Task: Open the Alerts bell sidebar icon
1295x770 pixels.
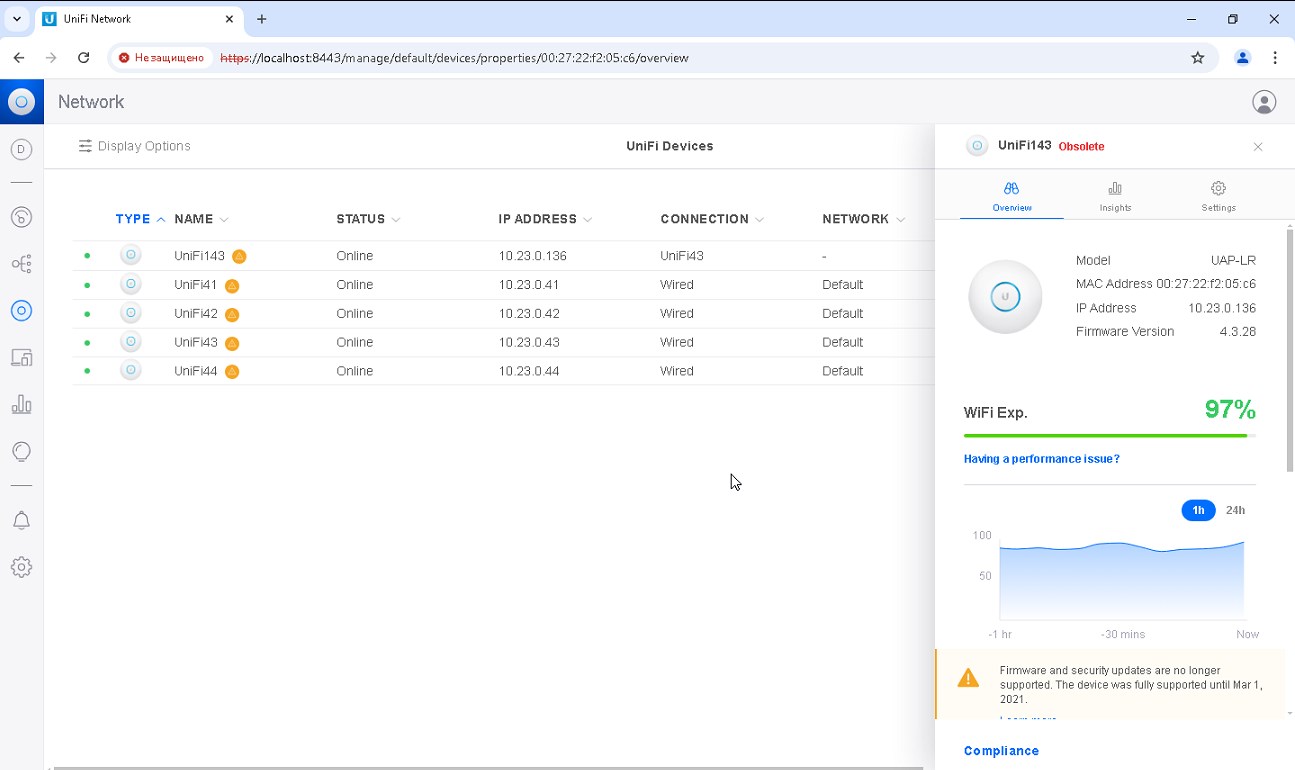Action: [21, 521]
